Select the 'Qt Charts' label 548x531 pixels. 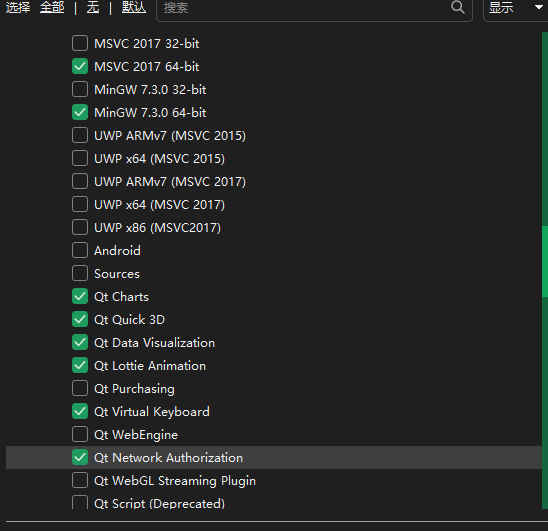[121, 297]
